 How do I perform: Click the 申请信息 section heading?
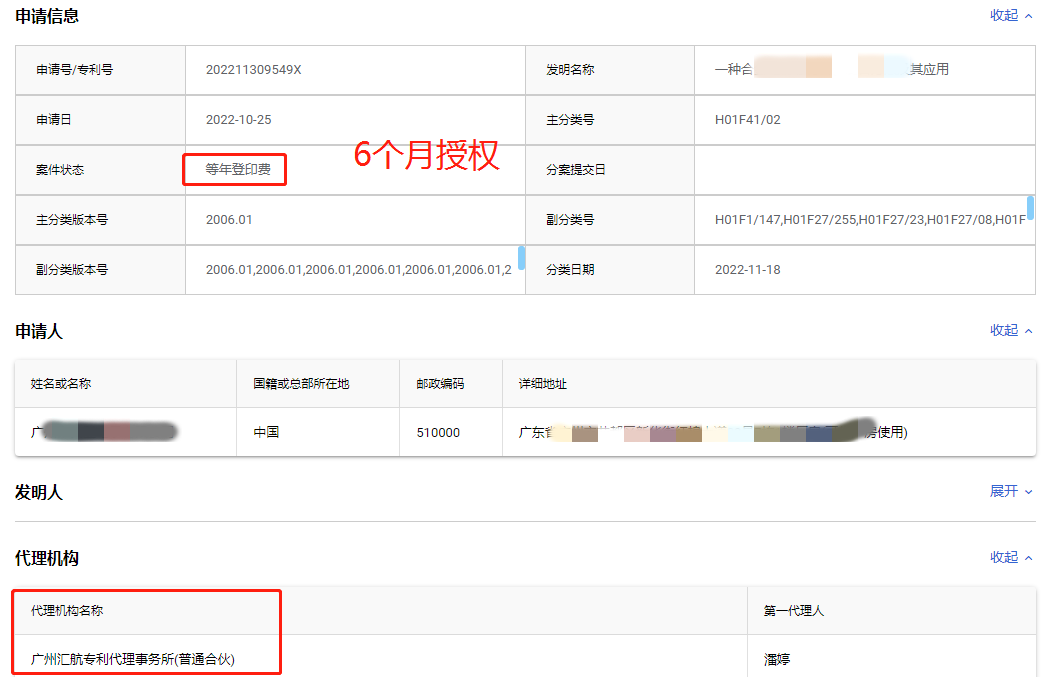click(47, 16)
